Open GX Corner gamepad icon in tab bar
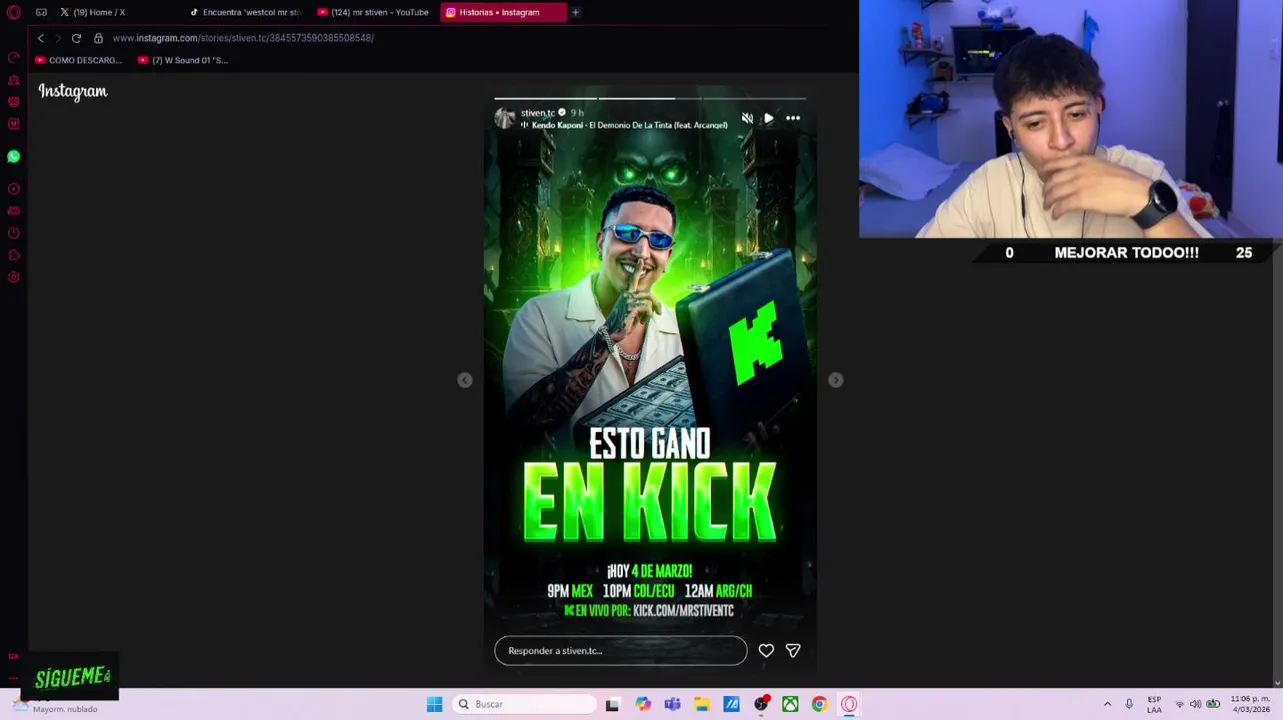This screenshot has width=1283, height=720. pos(41,12)
